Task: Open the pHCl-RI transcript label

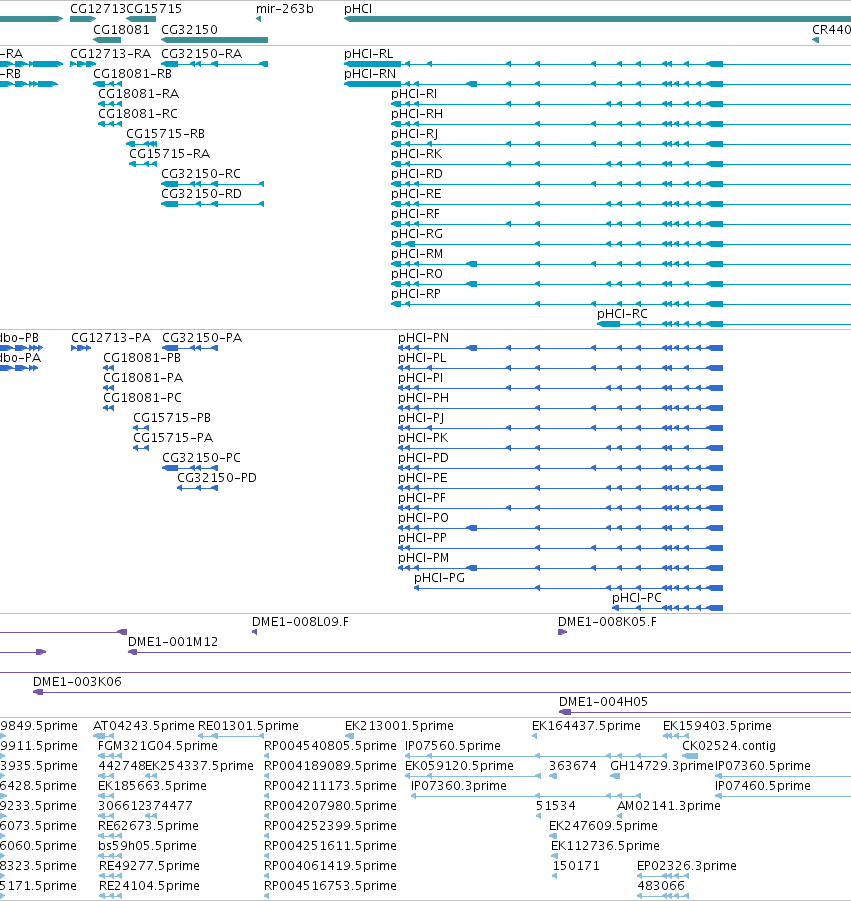Action: pos(414,94)
